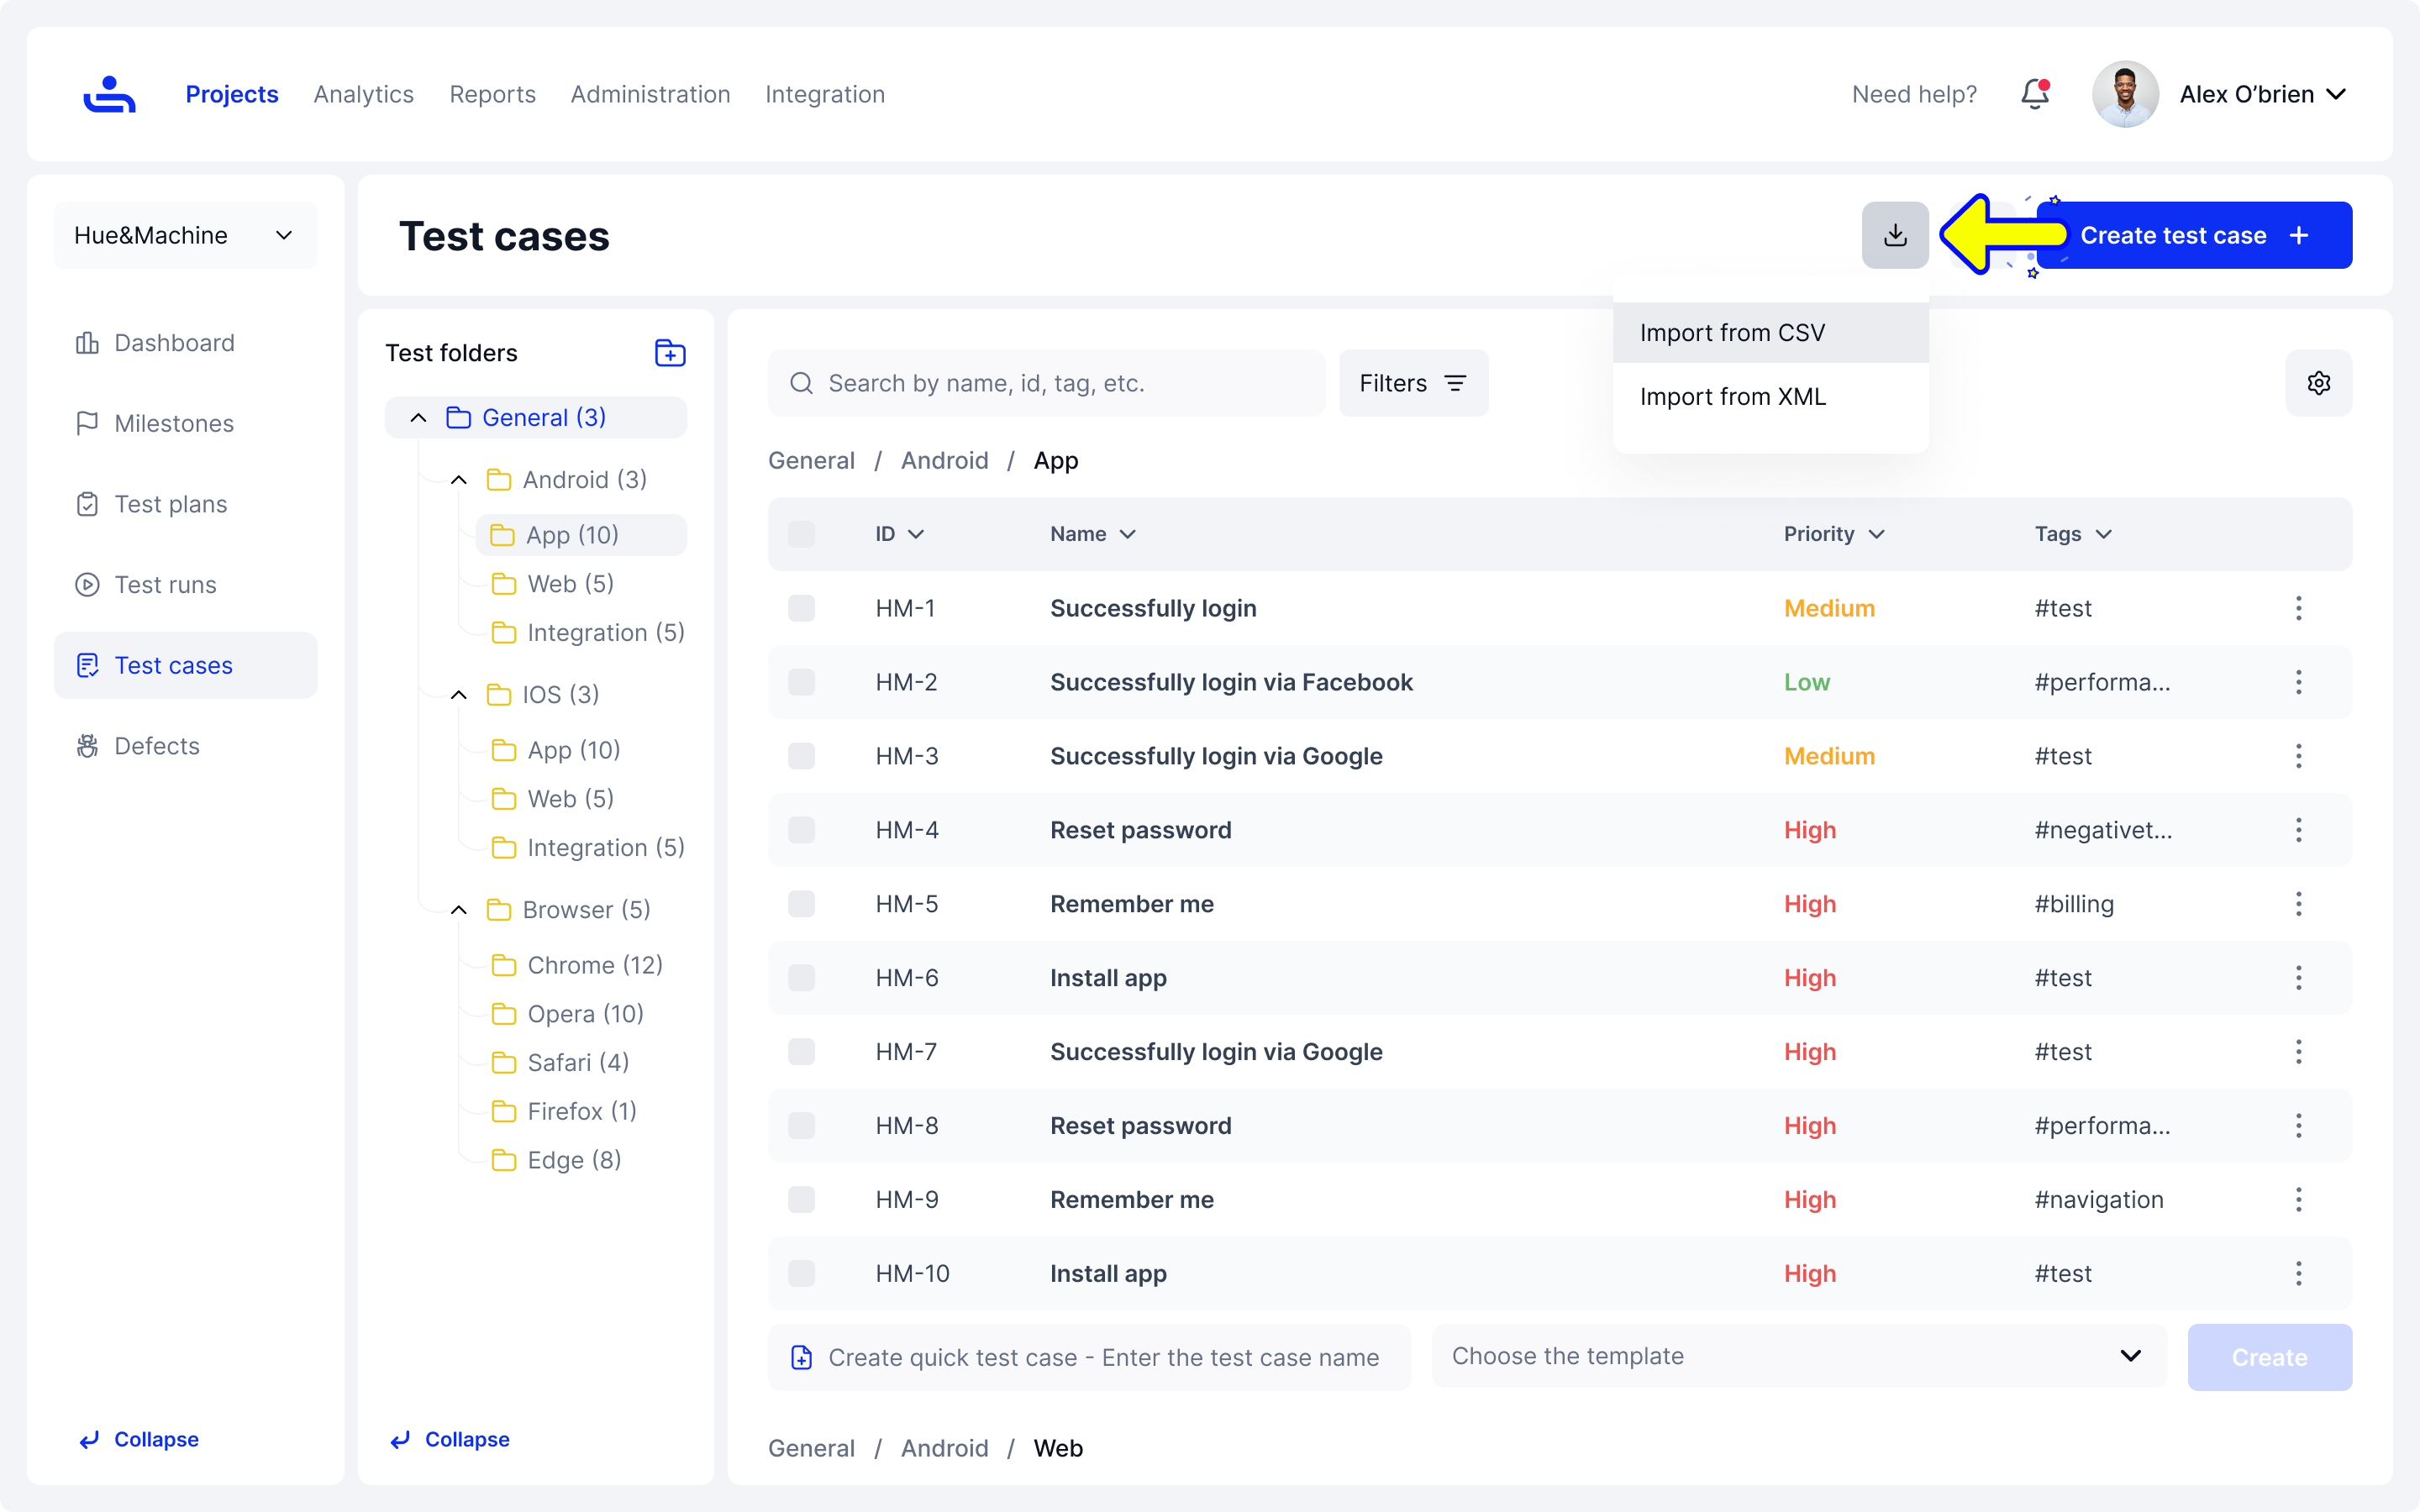The width and height of the screenshot is (2420, 1512).
Task: Open the notifications bell
Action: coord(2034,94)
